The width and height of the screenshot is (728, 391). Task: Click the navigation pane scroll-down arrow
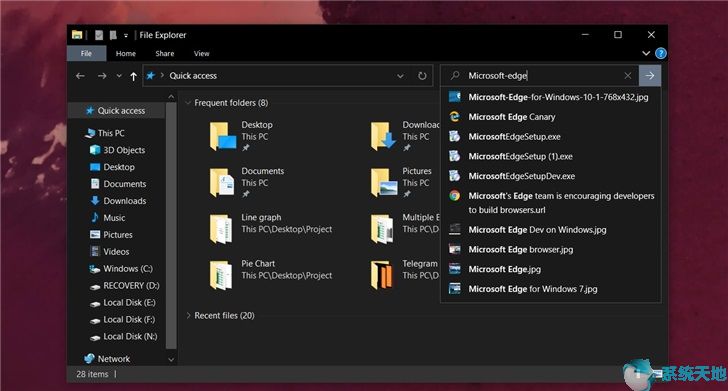coord(171,360)
